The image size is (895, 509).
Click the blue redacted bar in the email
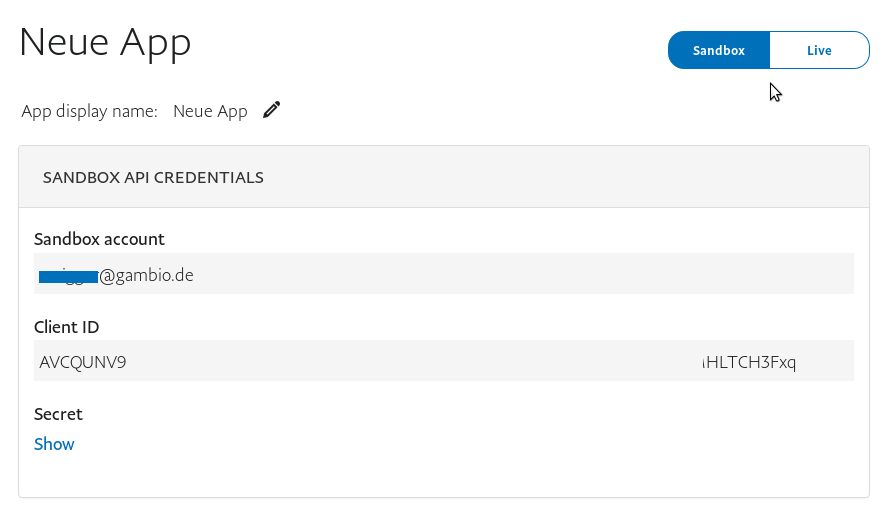(68, 276)
